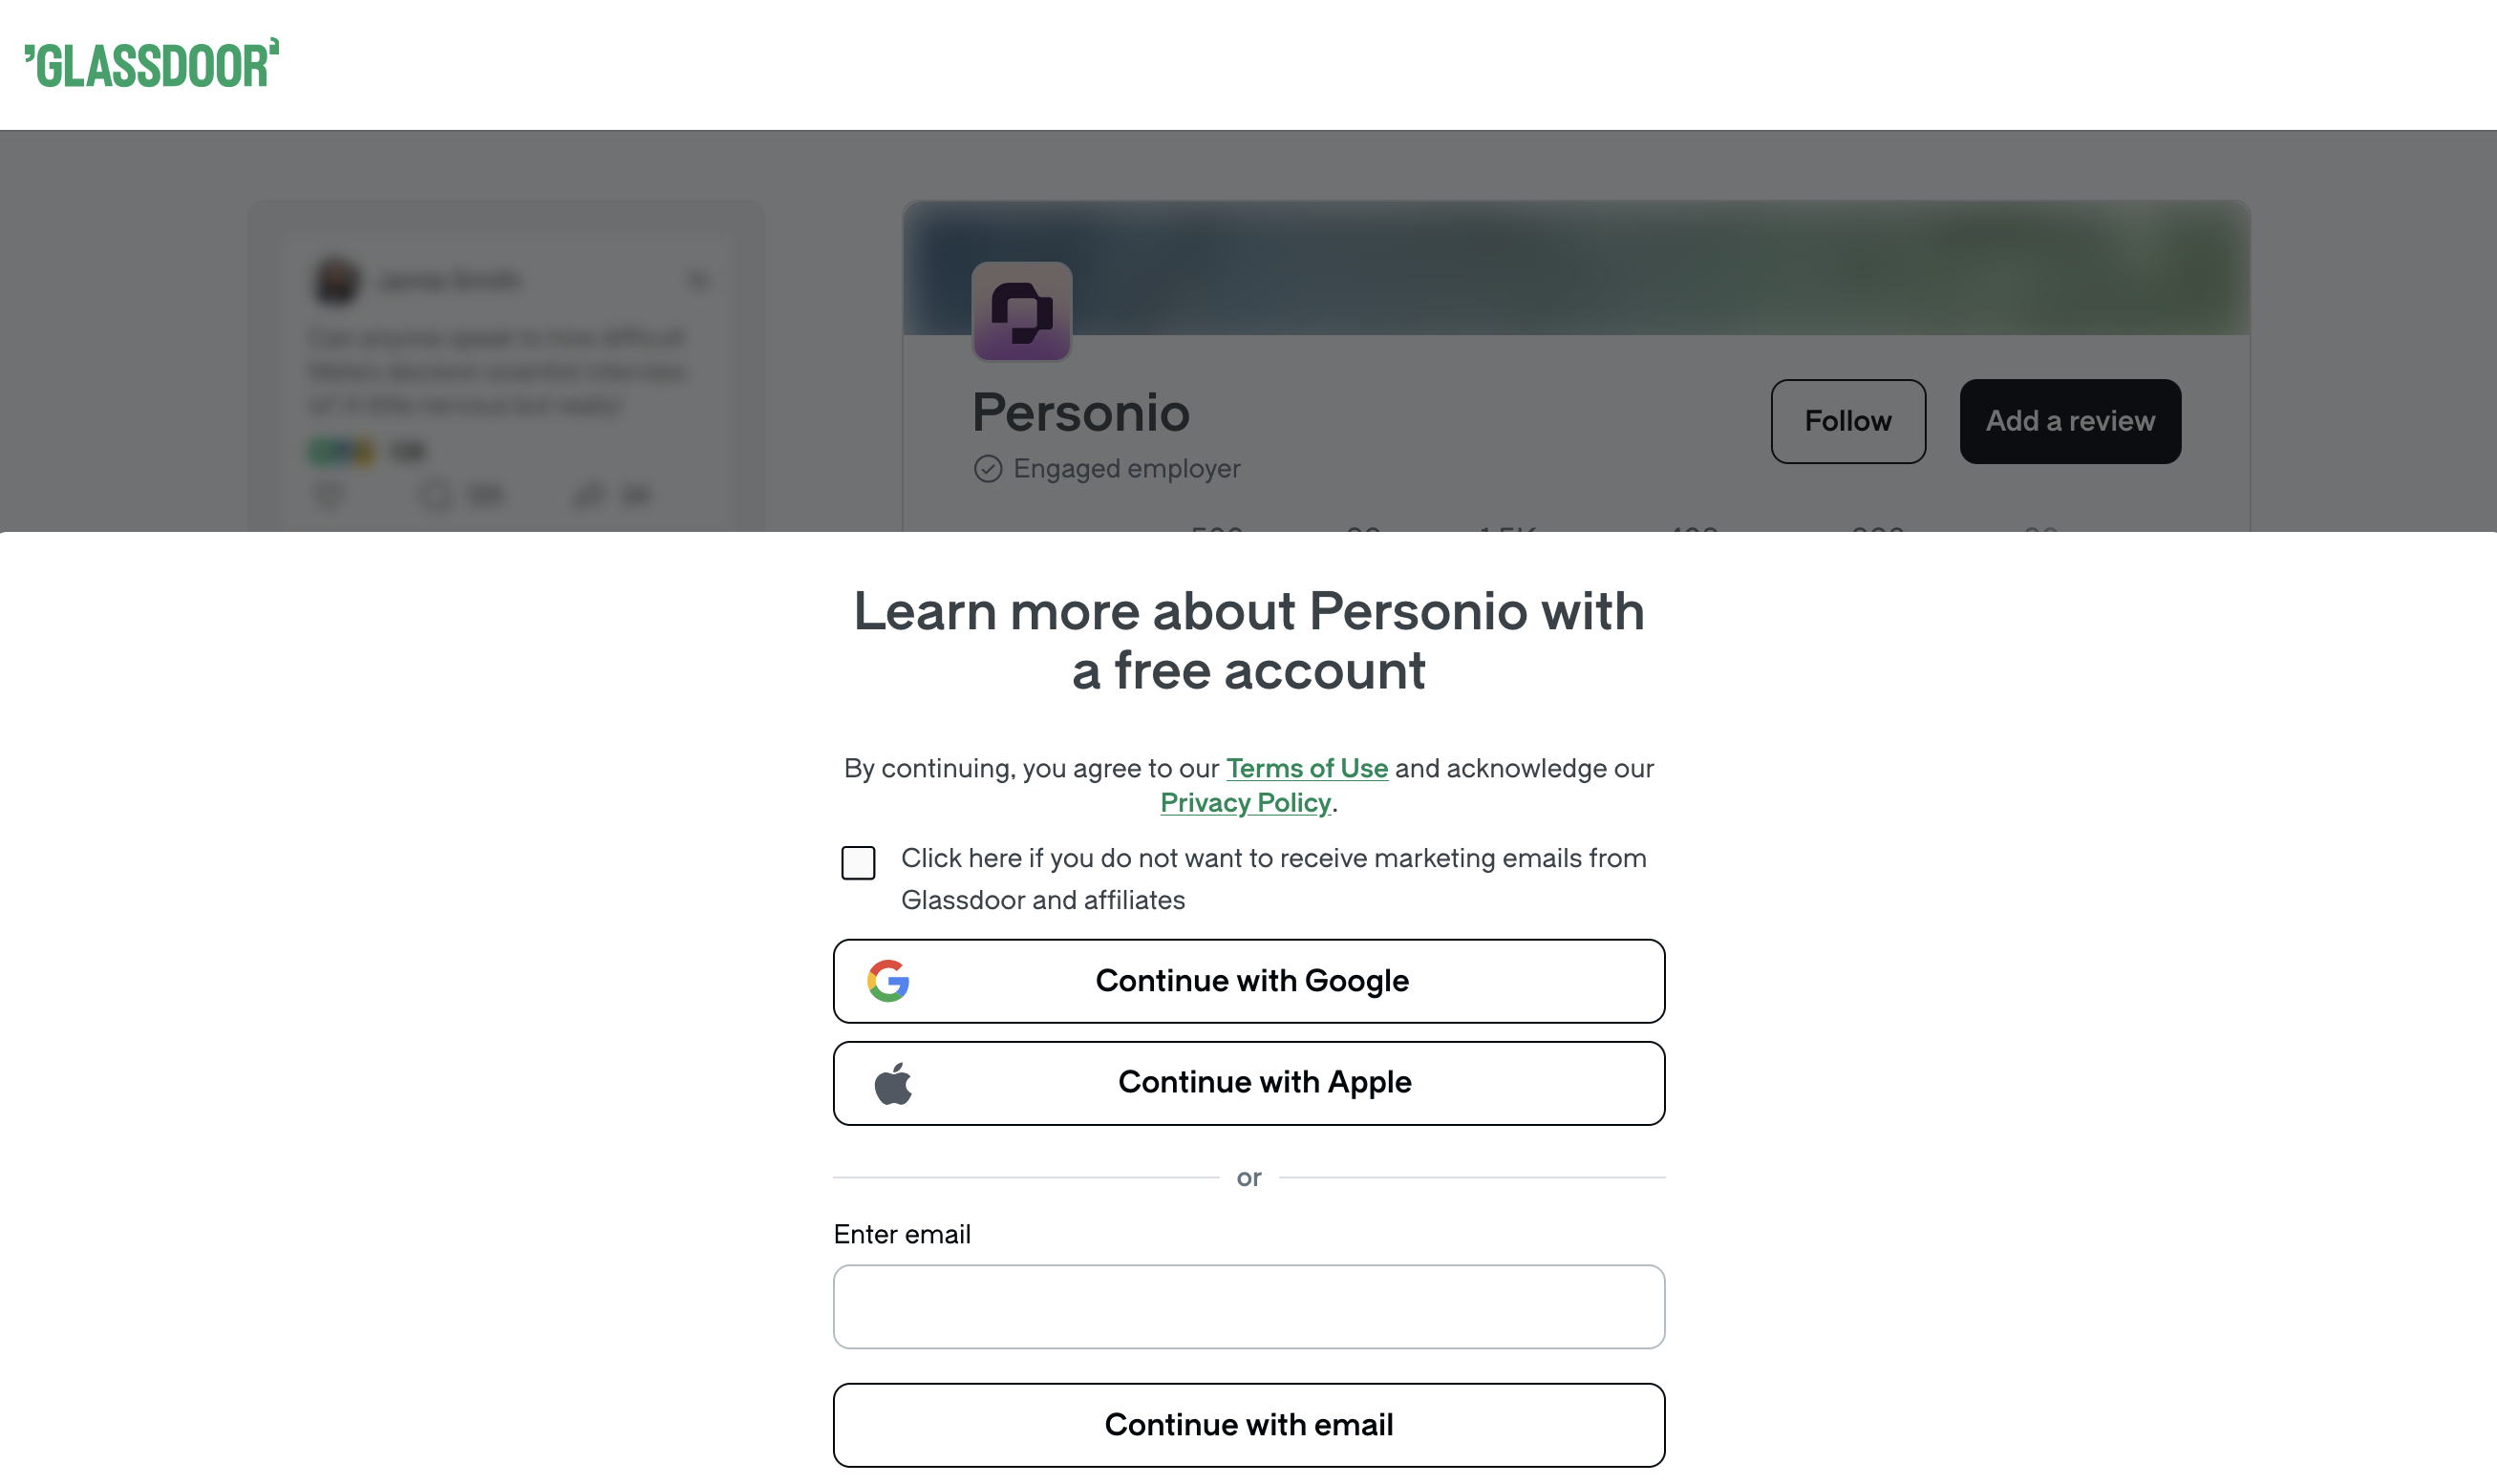Click the Personio company name heading
This screenshot has height=1484, width=2497.
(x=1081, y=413)
